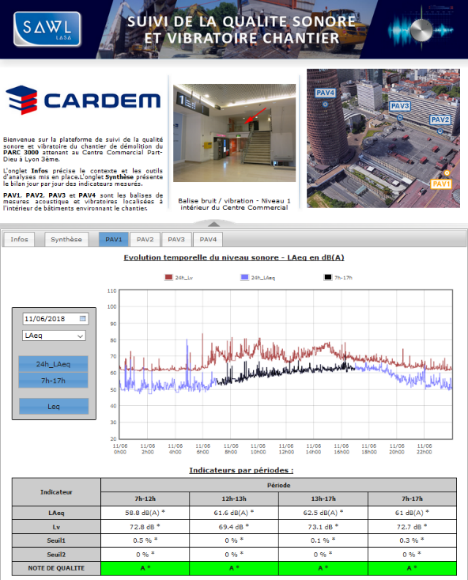Click the 7h-17h period button
468x580 pixels.
click(x=53, y=380)
